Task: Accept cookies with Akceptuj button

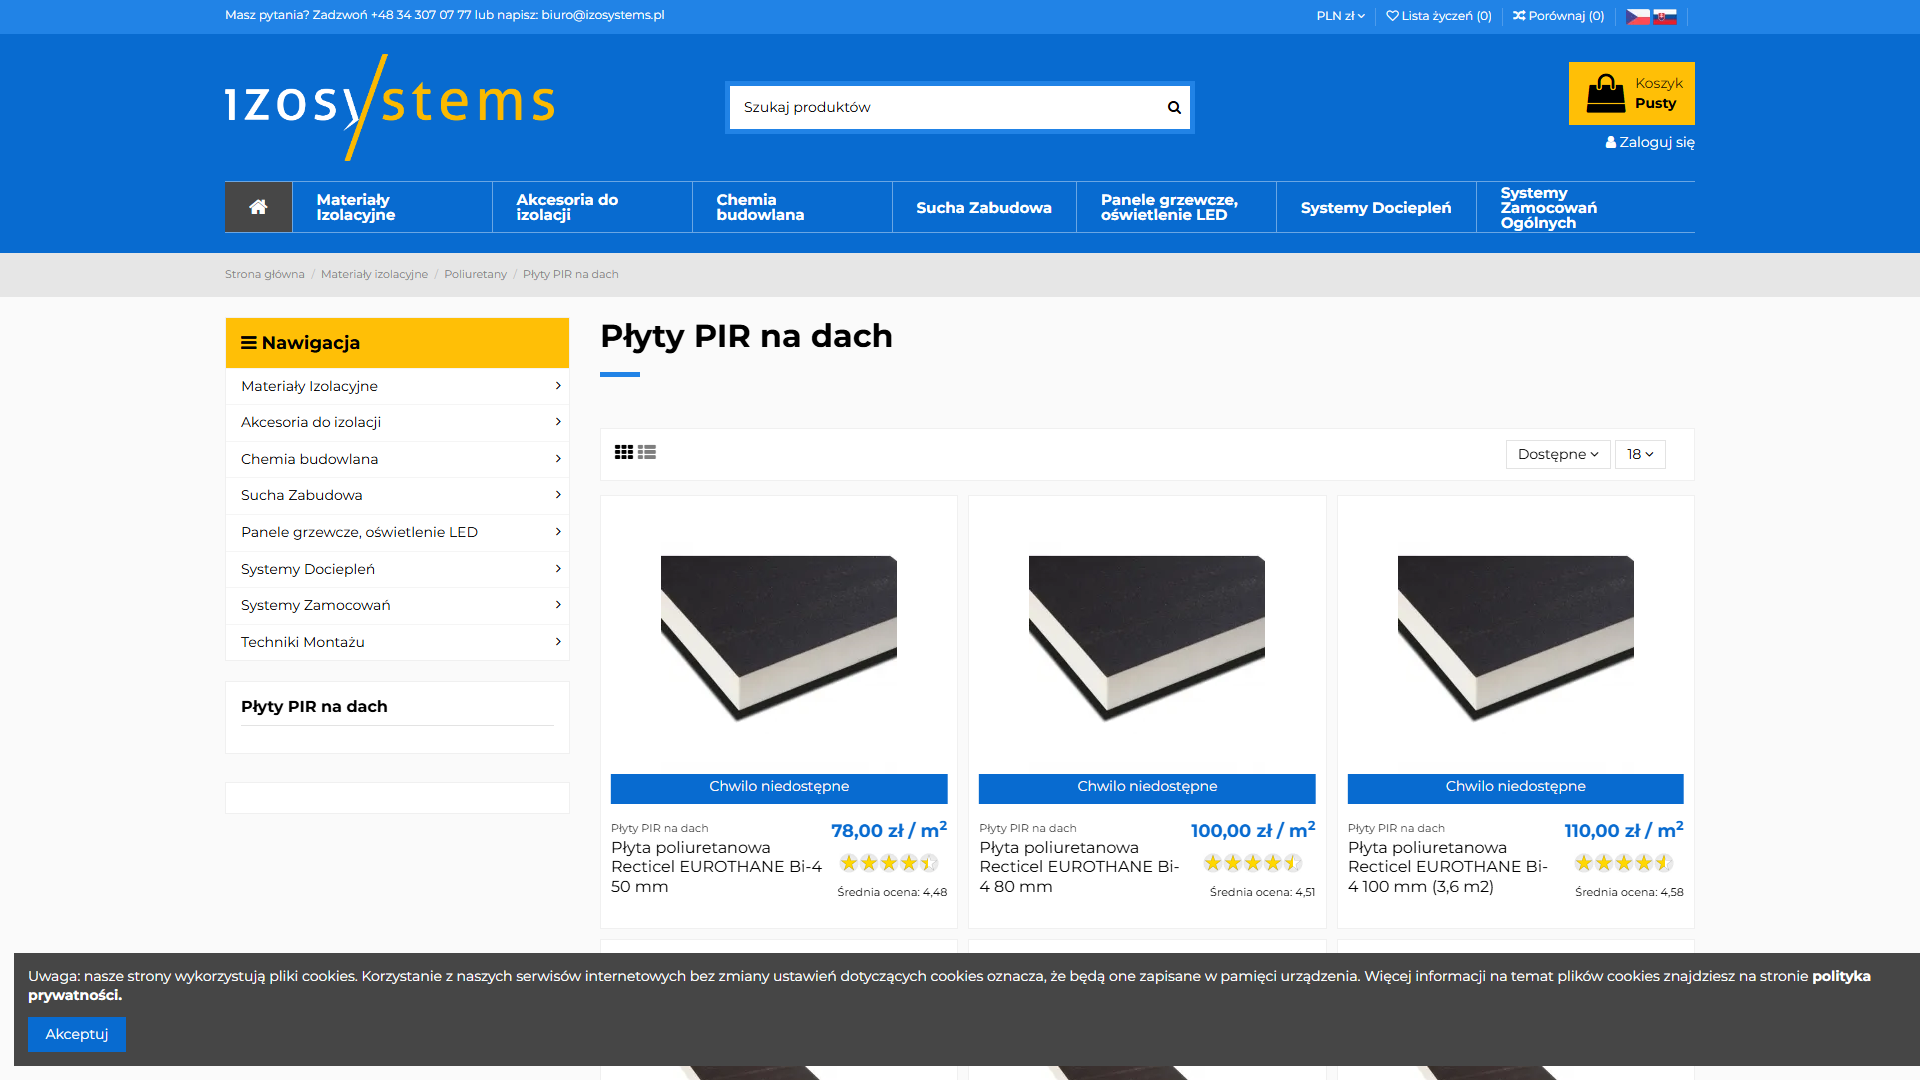Action: pyautogui.click(x=77, y=1034)
